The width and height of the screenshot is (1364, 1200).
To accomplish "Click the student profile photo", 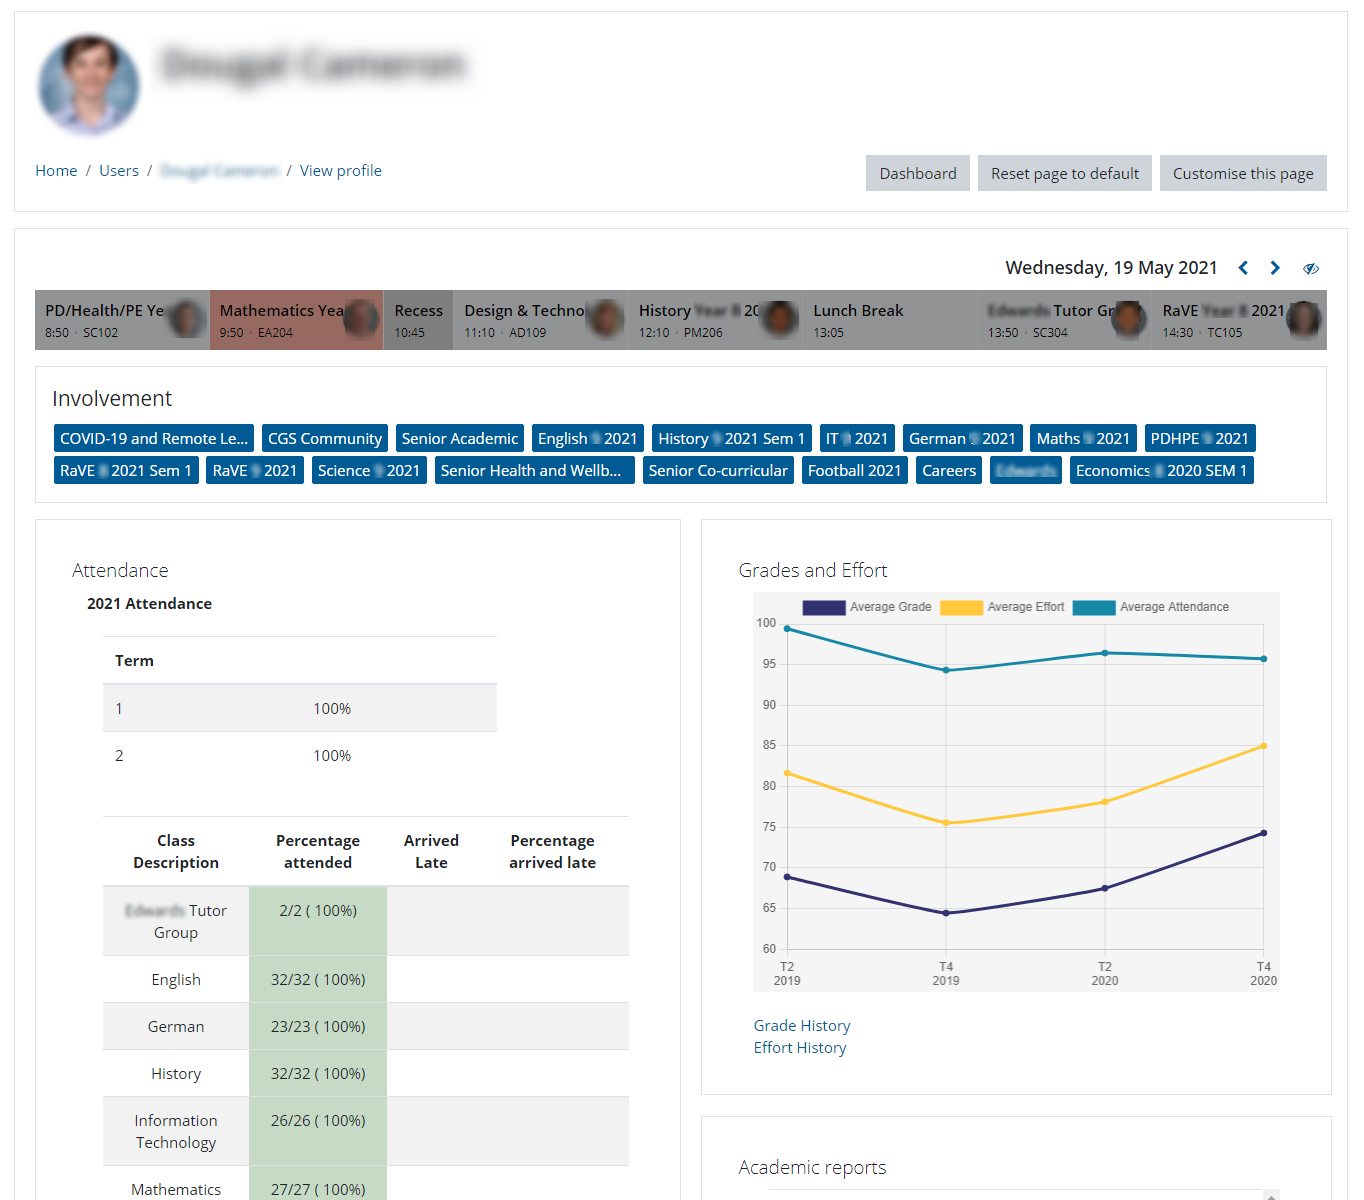I will click(x=88, y=85).
